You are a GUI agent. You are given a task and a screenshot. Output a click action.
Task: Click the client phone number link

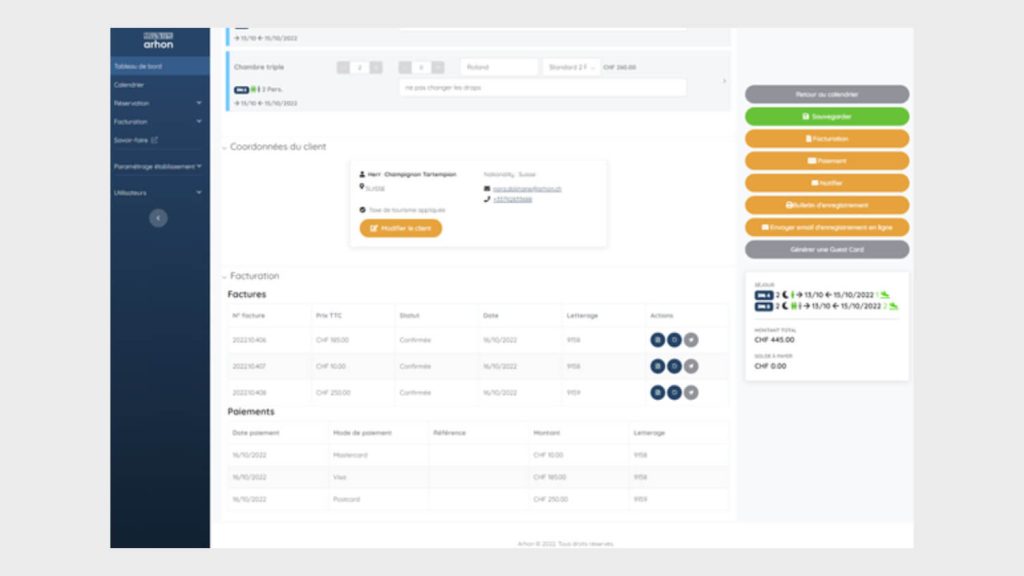[513, 199]
